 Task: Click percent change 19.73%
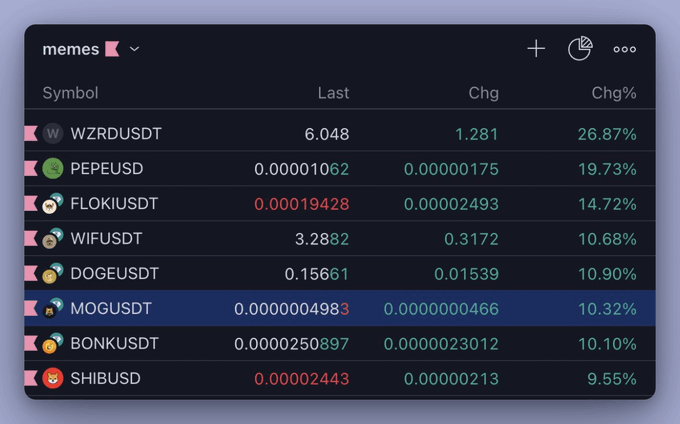click(x=607, y=169)
